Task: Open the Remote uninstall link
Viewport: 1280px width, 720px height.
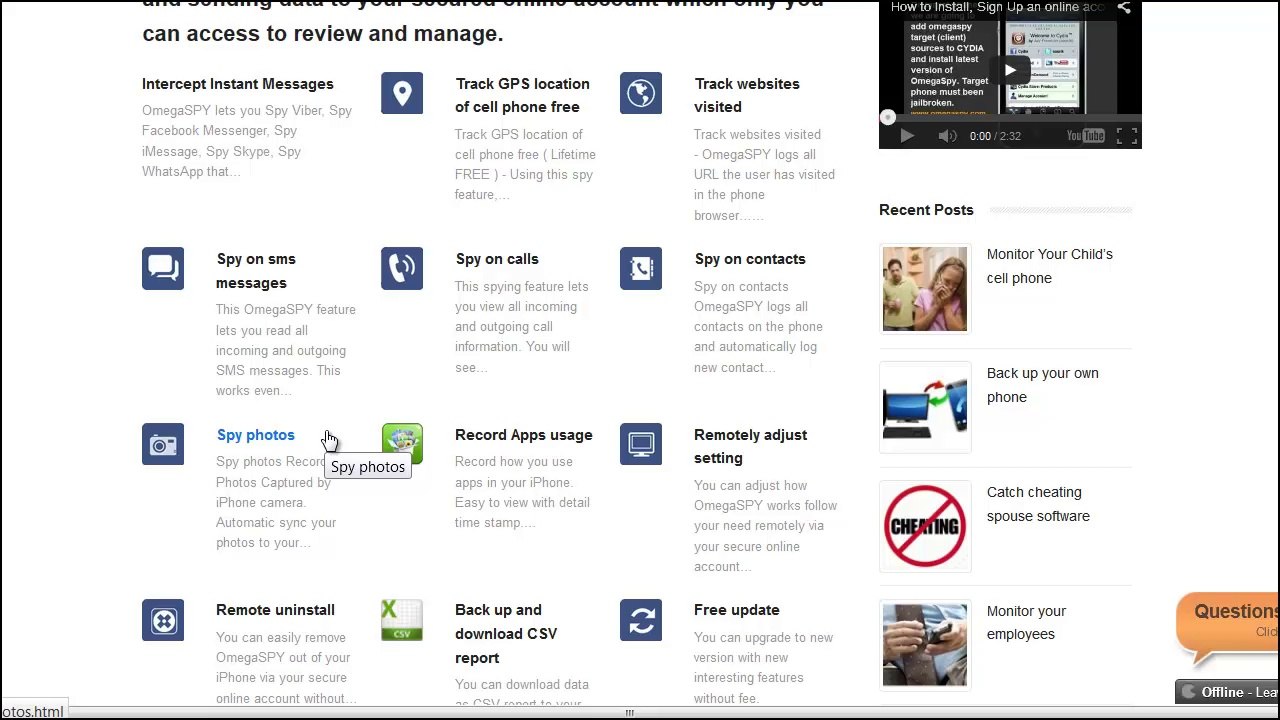Action: [275, 610]
